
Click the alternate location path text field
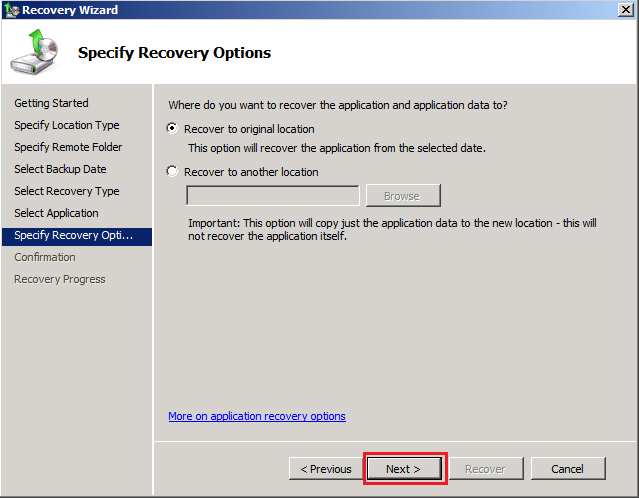[x=272, y=196]
